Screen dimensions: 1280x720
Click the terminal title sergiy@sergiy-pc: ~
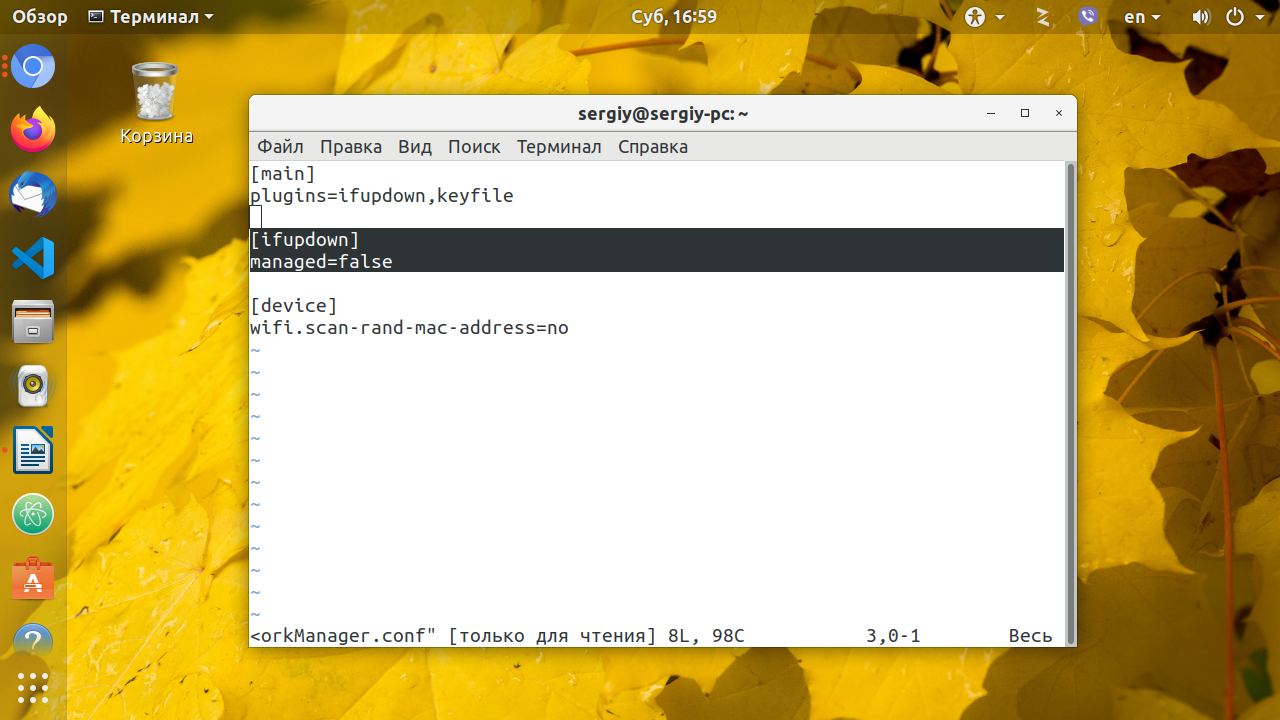pyautogui.click(x=663, y=114)
